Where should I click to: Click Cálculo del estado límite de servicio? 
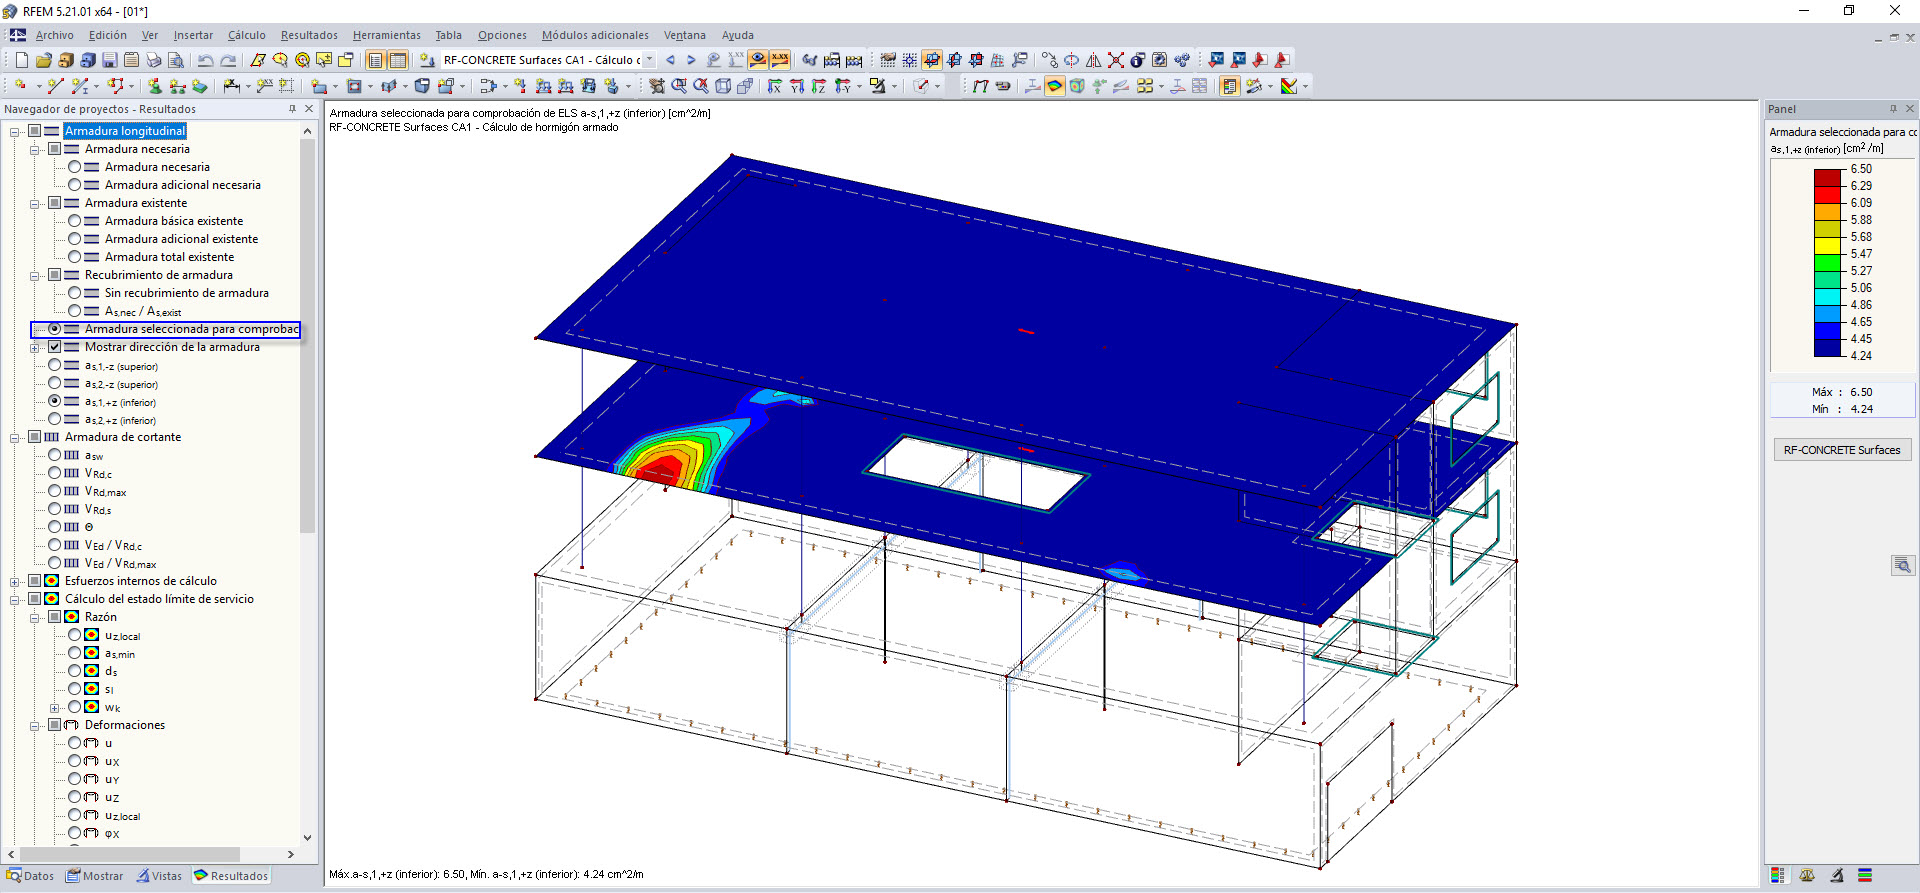pos(159,599)
